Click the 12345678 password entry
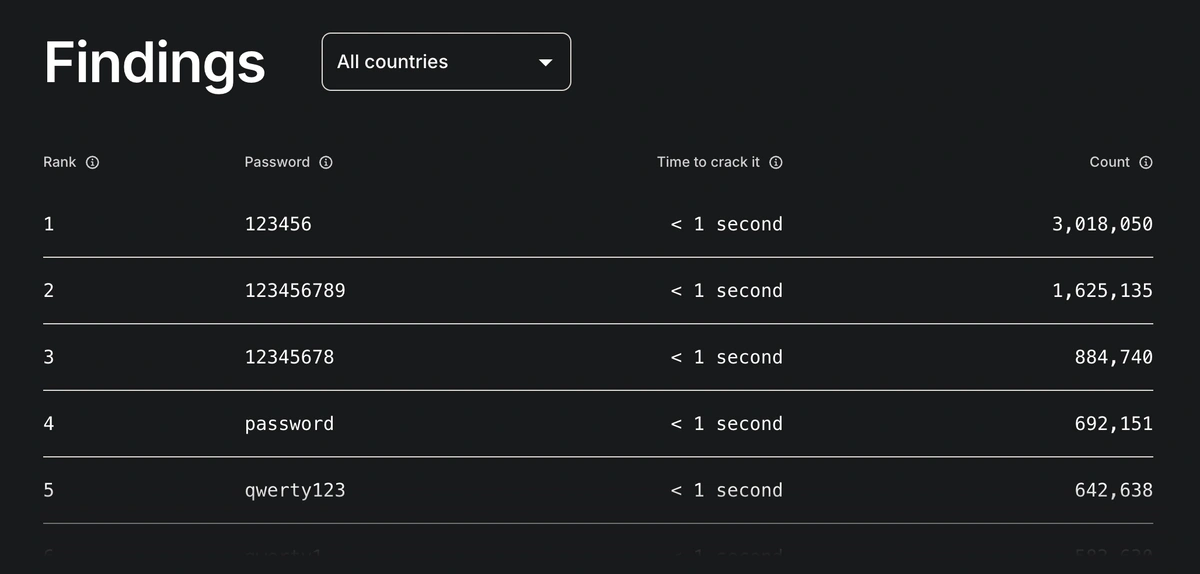 point(289,357)
